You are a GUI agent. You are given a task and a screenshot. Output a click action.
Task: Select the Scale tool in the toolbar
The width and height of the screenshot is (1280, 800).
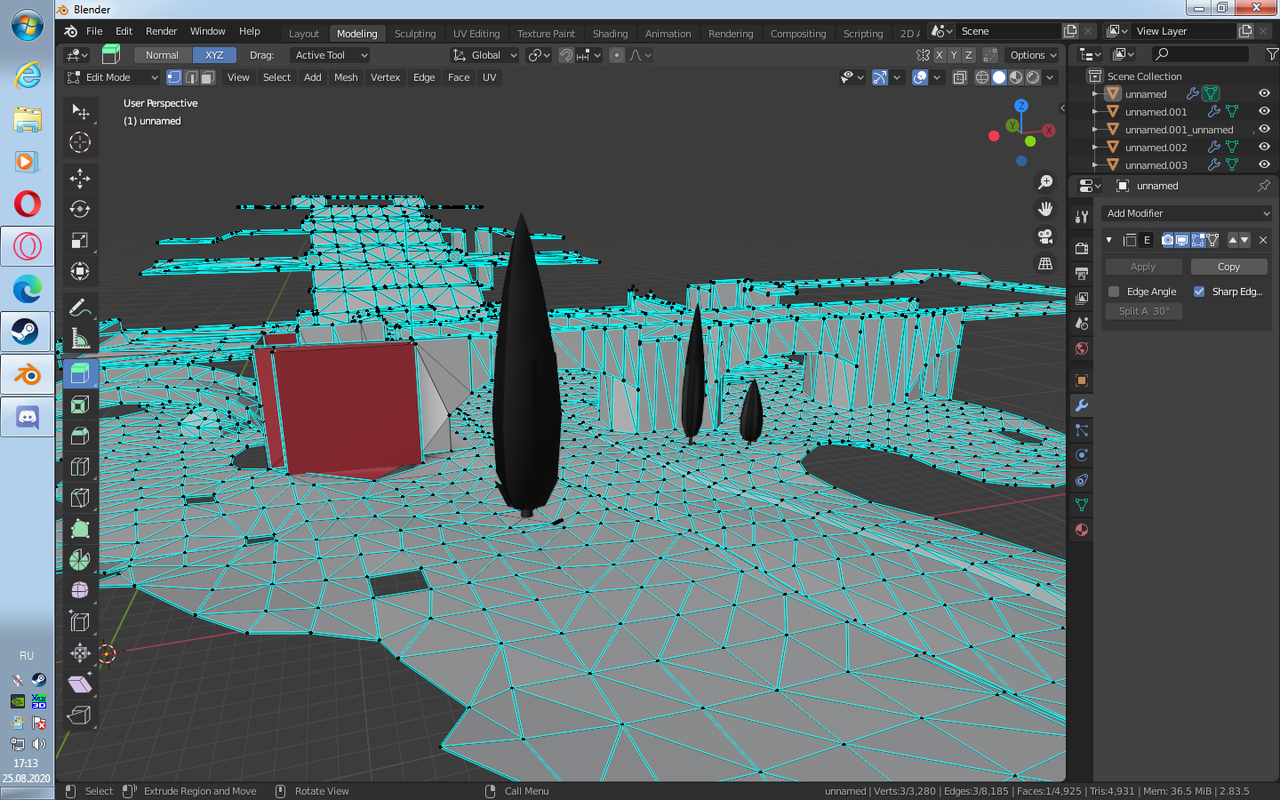[x=80, y=240]
